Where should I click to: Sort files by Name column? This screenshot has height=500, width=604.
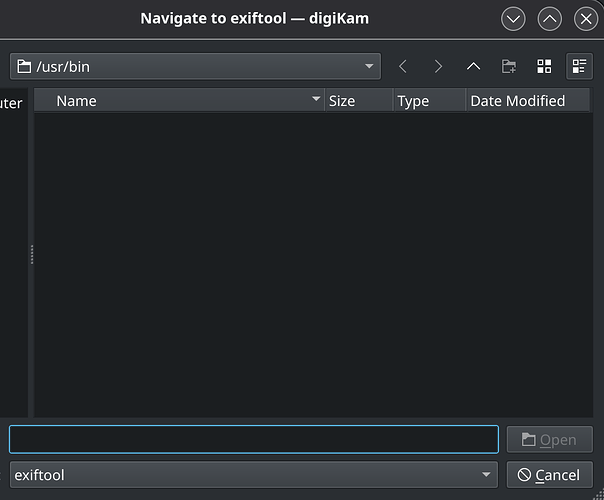(180, 101)
